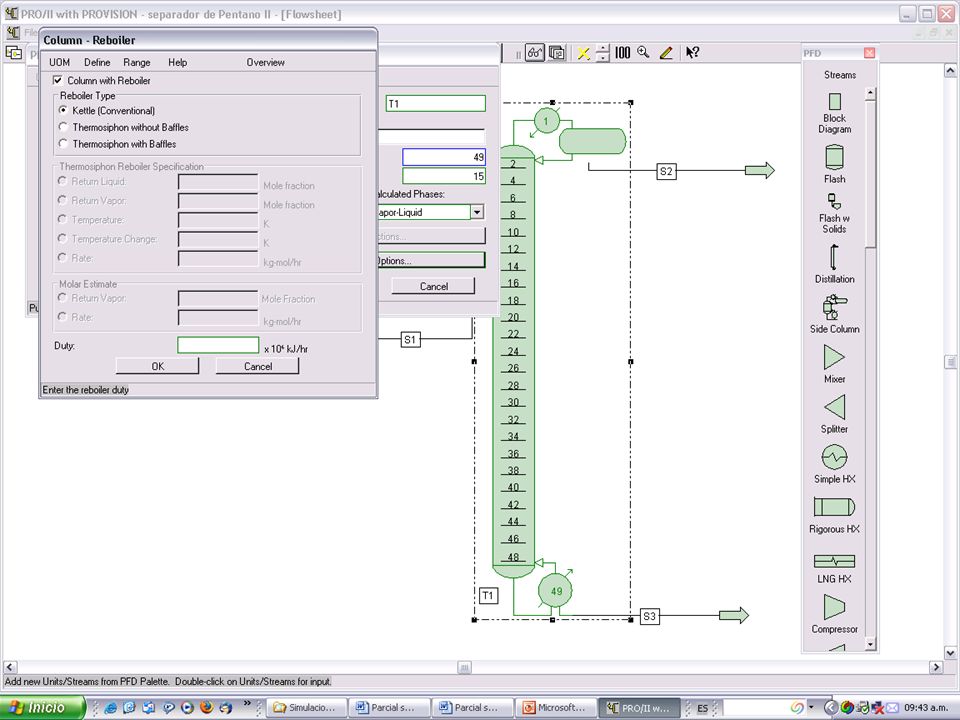Click the T1 unit name field
Image resolution: width=960 pixels, height=720 pixels.
[x=435, y=103]
